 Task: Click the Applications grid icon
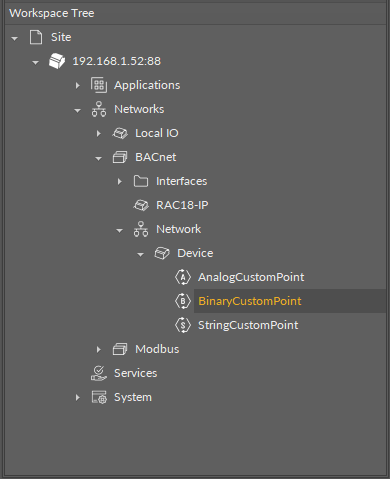coord(99,85)
